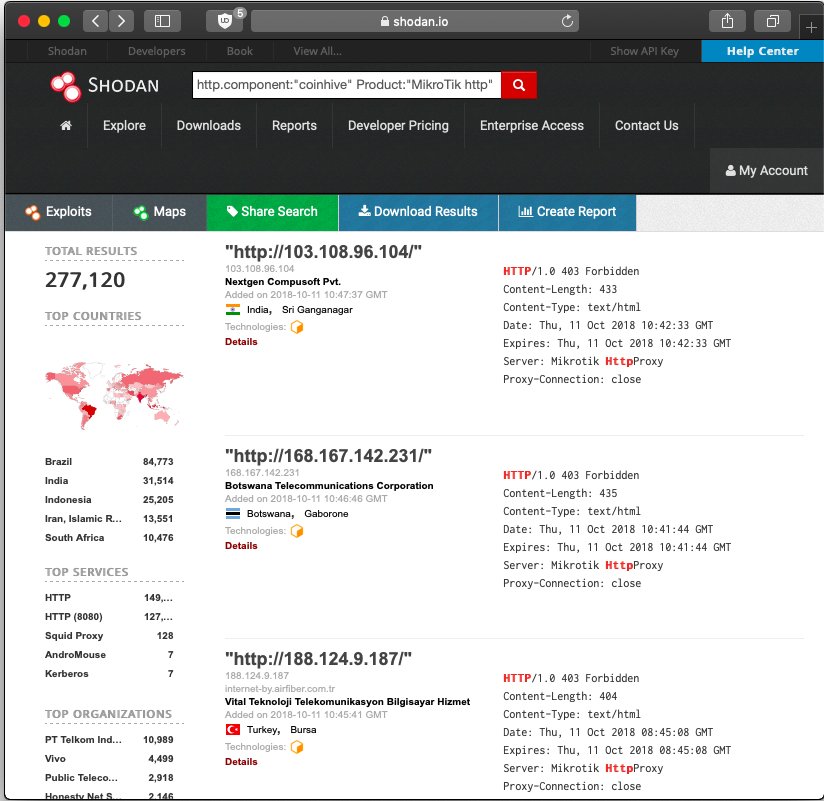Click technology cube icon for 168.167.142.231
The height and width of the screenshot is (801, 824).
297,531
